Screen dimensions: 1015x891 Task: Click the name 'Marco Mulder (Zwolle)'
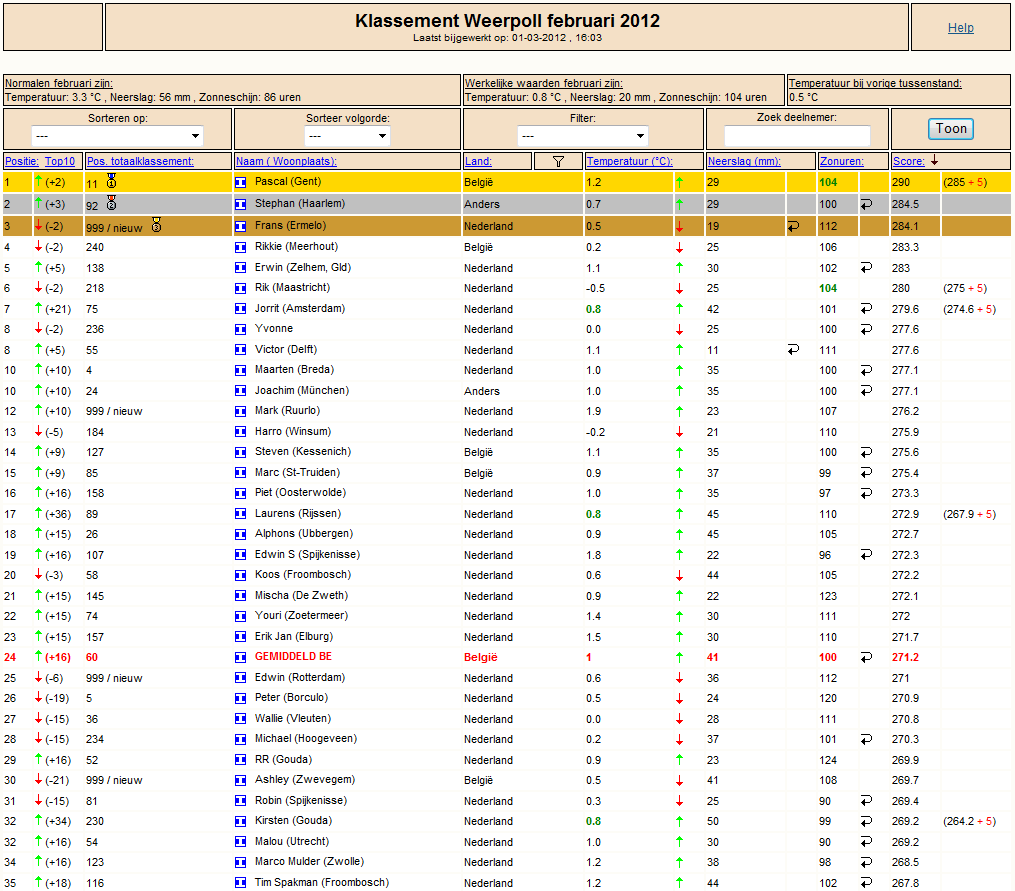[309, 862]
